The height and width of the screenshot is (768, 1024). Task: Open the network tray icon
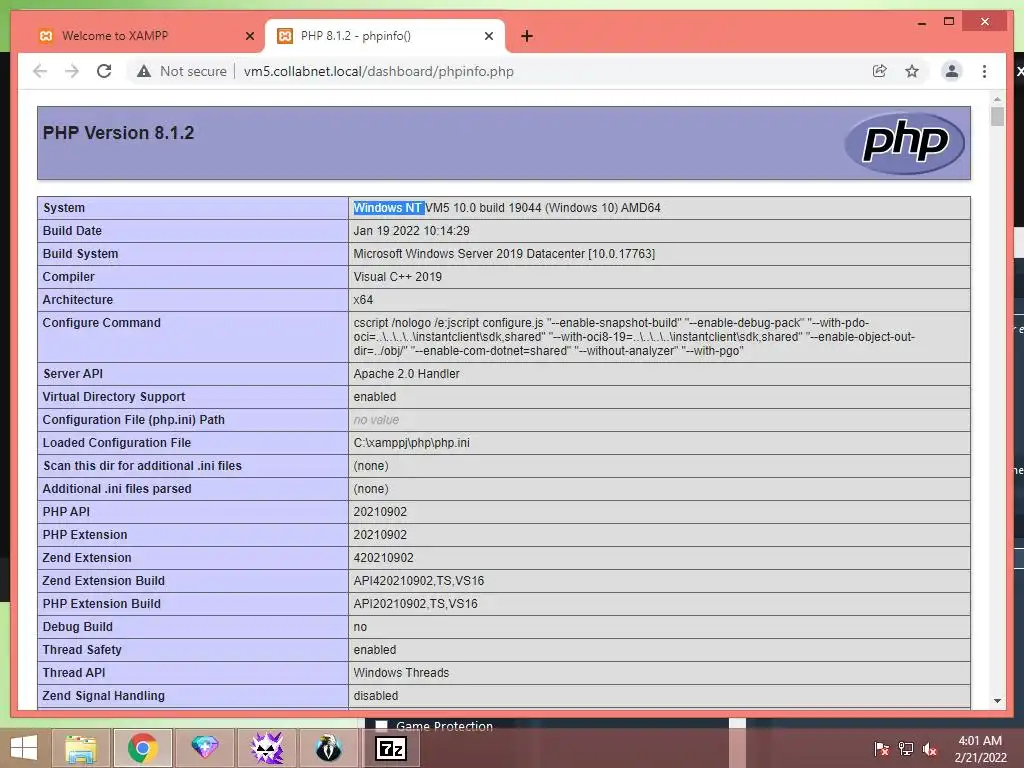coord(906,749)
